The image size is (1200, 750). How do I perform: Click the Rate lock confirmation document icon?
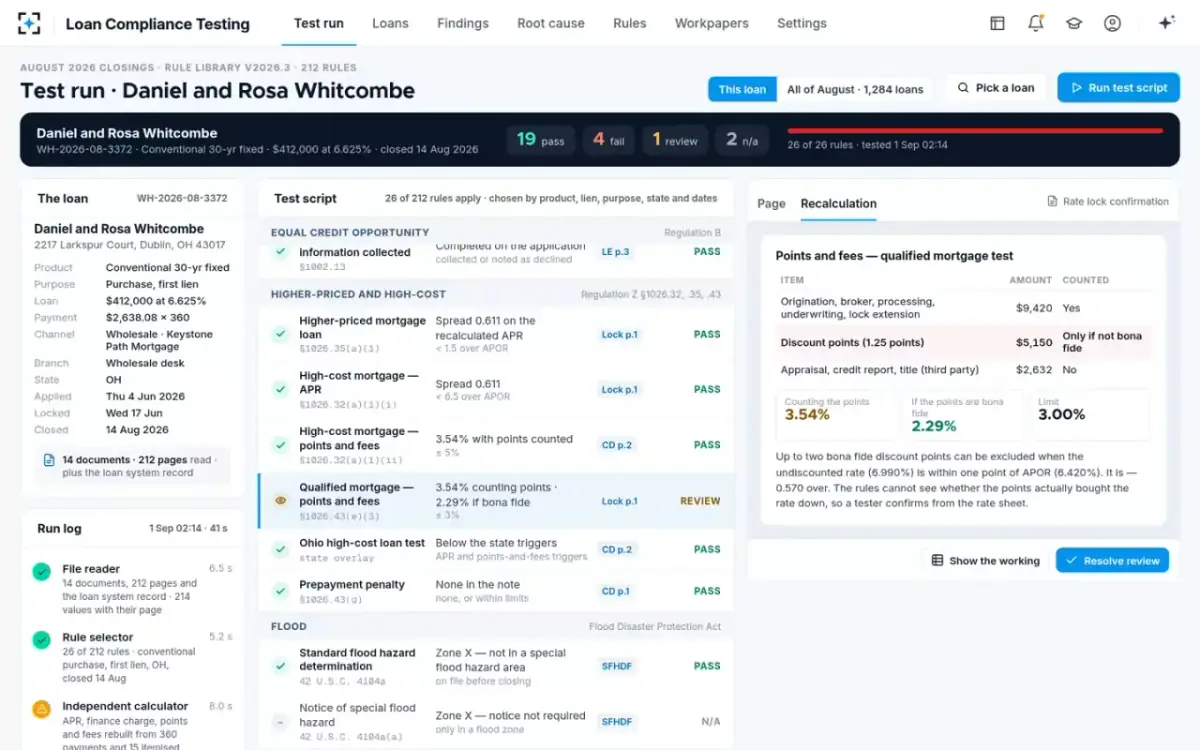tap(1052, 201)
